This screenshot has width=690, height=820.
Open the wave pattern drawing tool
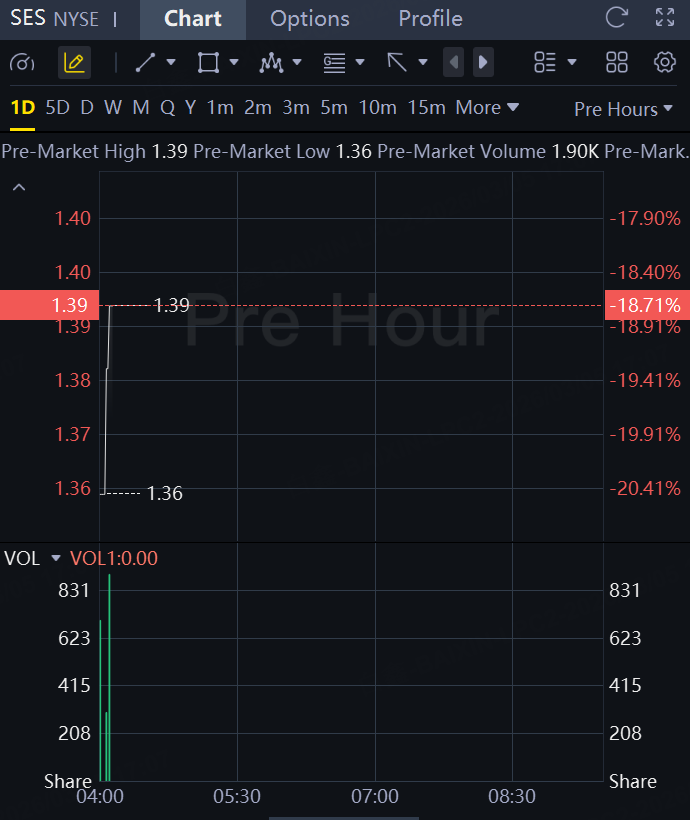(271, 63)
